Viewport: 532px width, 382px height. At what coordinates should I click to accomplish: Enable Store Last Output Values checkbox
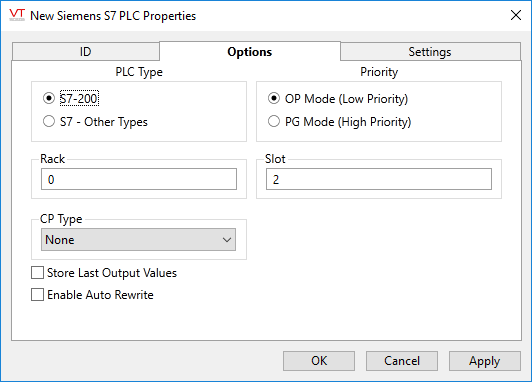[x=37, y=273]
